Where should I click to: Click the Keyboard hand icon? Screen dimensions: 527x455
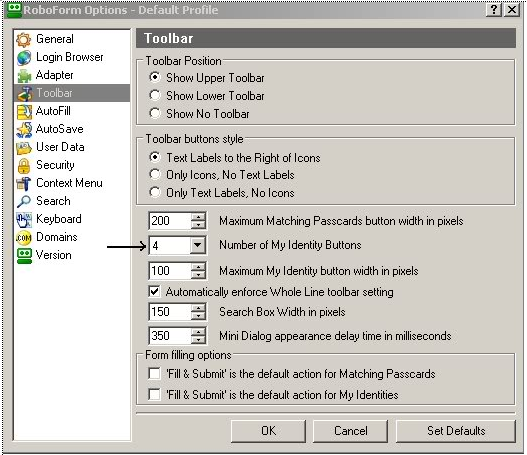24,220
